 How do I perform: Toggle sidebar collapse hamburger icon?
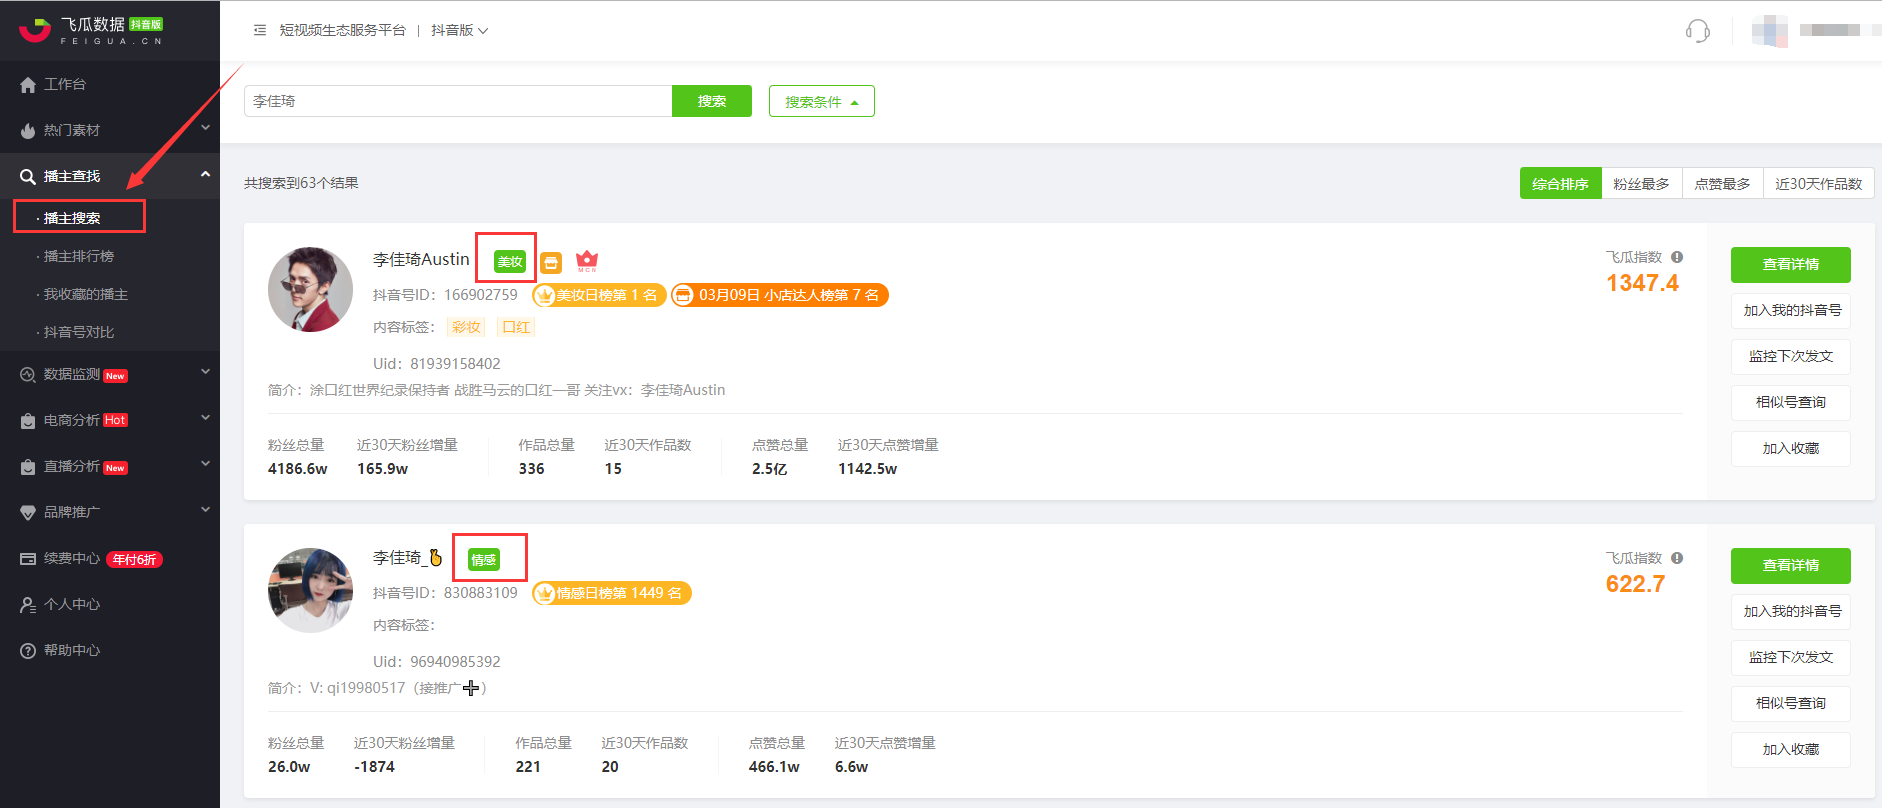click(x=260, y=31)
